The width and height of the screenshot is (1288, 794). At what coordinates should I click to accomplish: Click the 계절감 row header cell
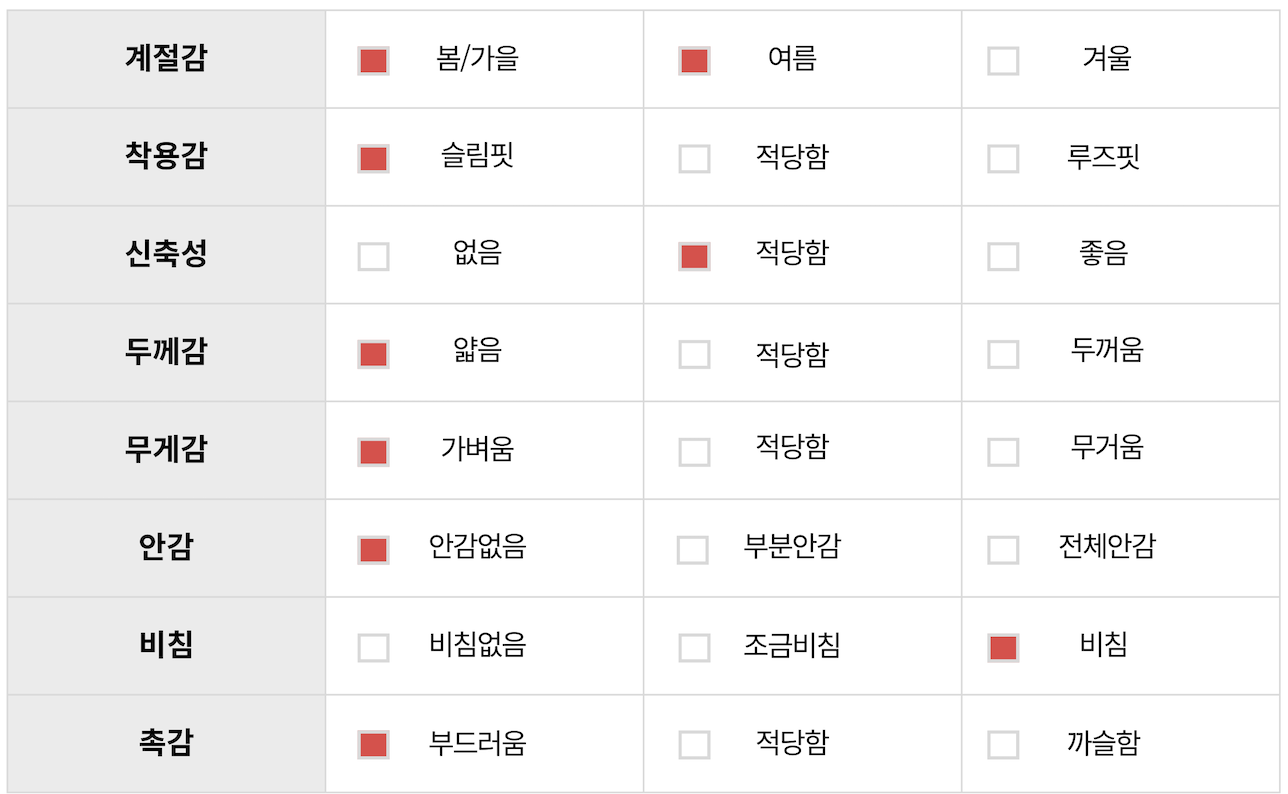[x=166, y=59]
